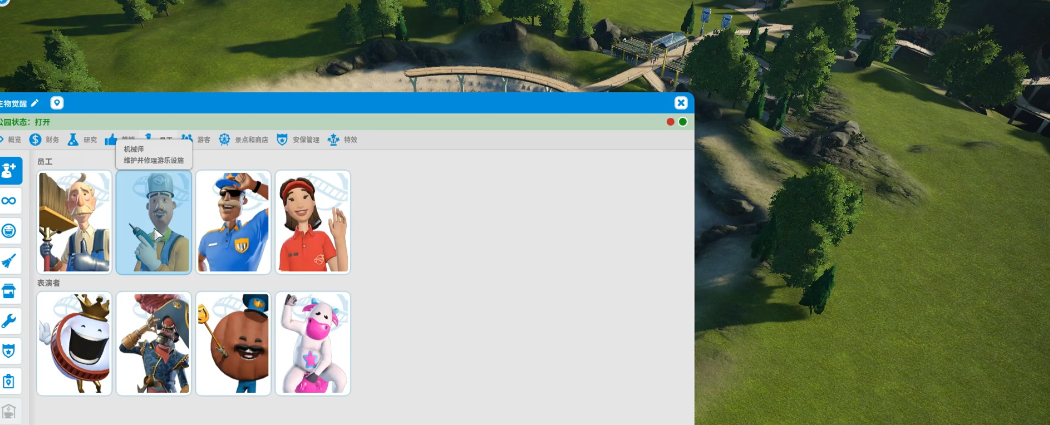Hire the mechanic holding a drill
The width and height of the screenshot is (1050, 425).
tap(154, 222)
